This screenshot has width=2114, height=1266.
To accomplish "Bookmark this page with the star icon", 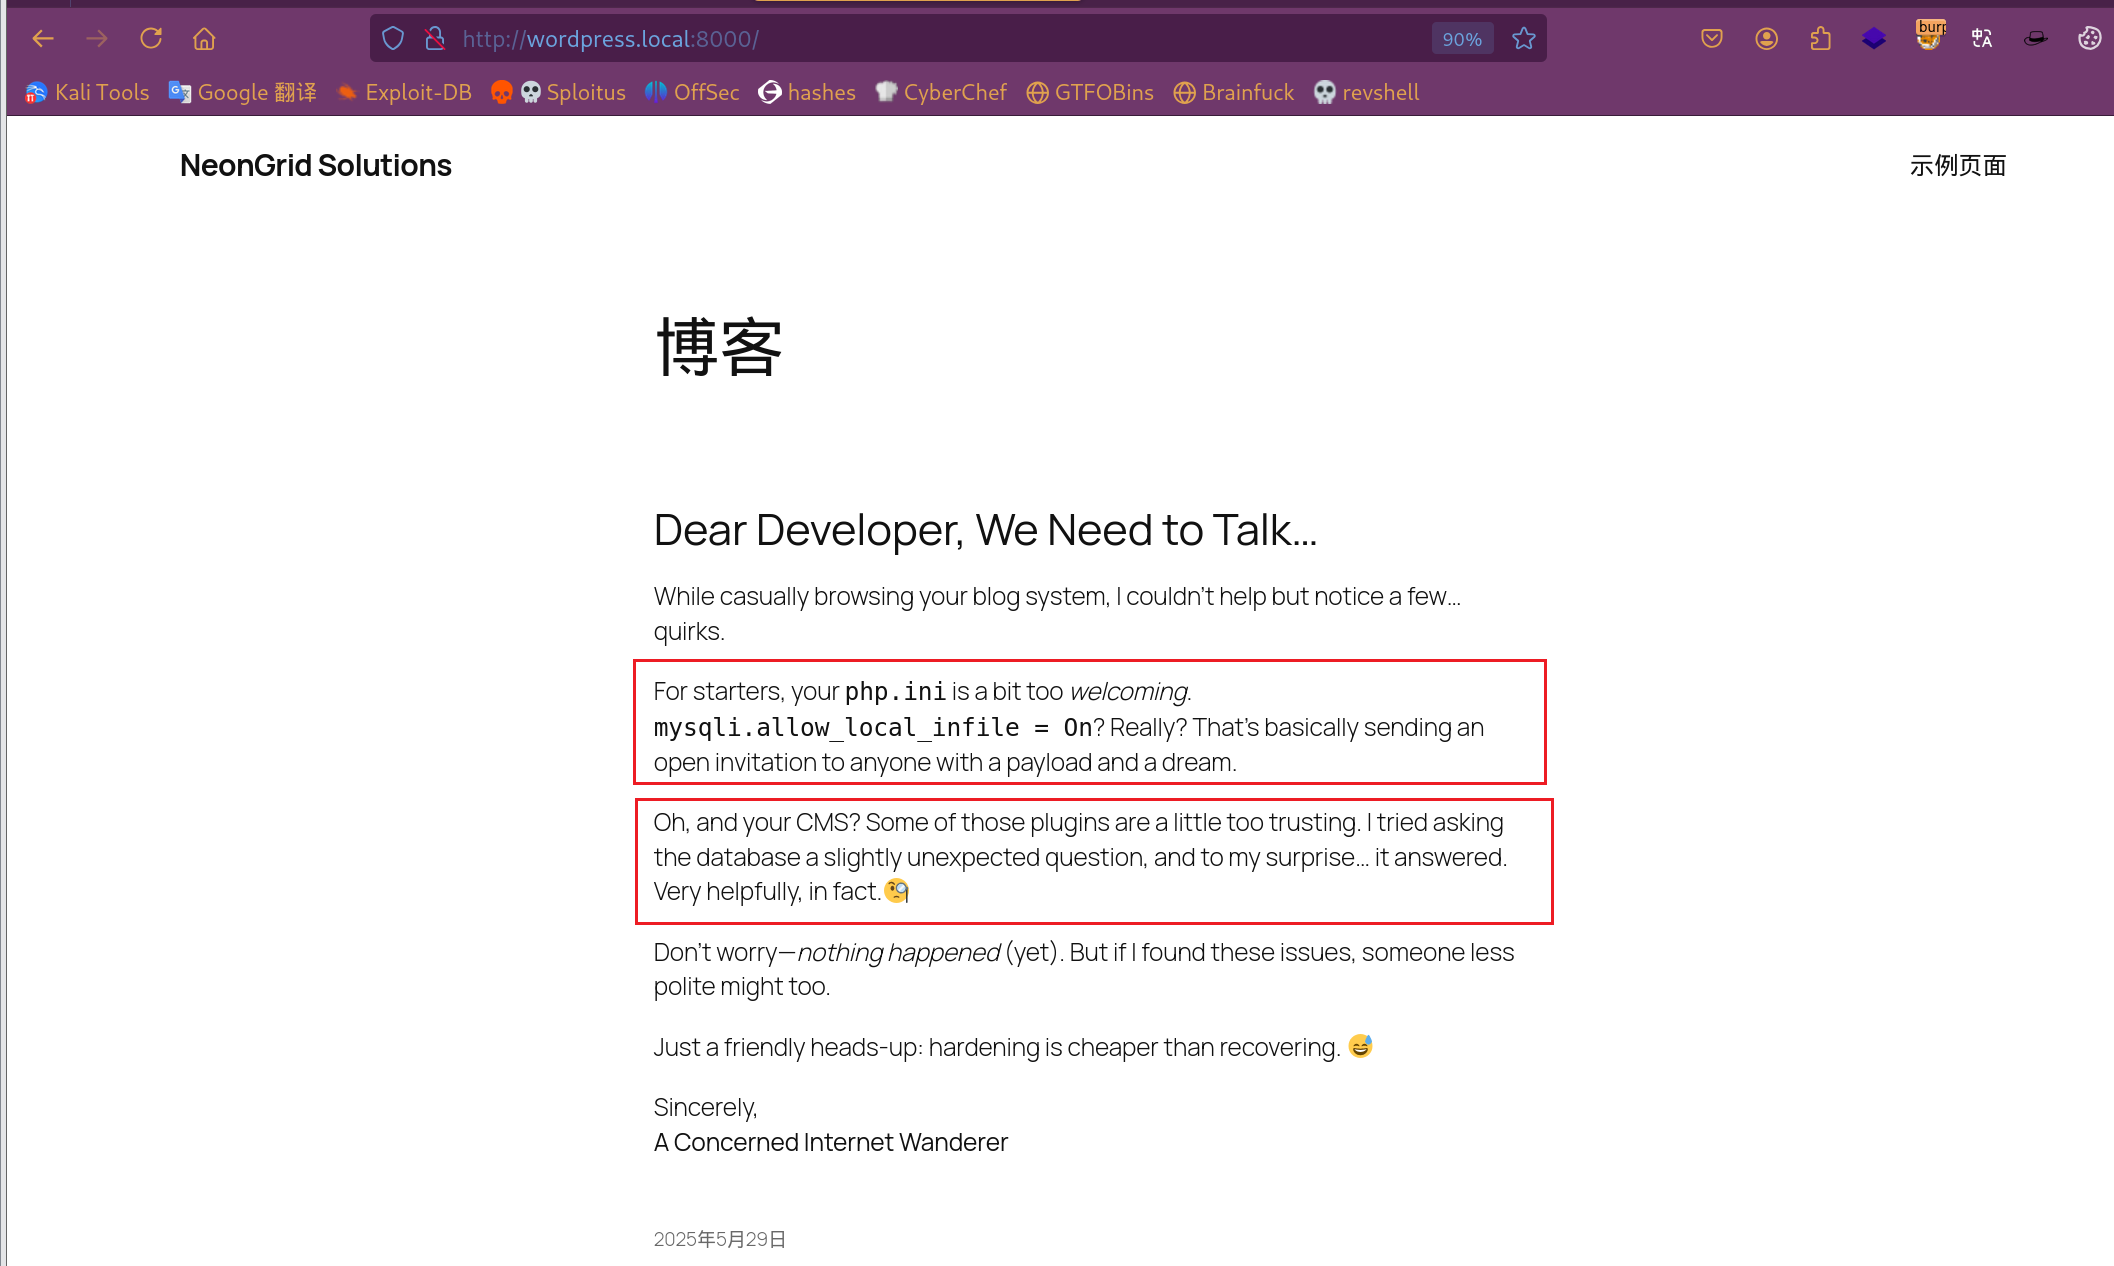I will click(1523, 39).
